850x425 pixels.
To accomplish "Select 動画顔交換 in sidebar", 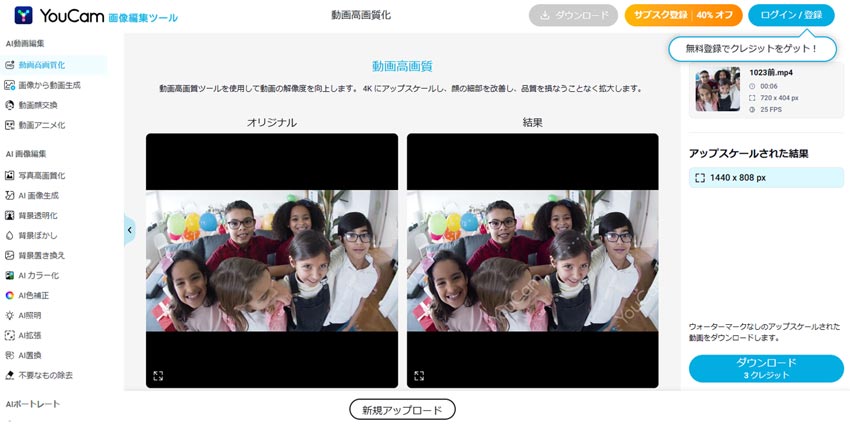I will pos(38,105).
